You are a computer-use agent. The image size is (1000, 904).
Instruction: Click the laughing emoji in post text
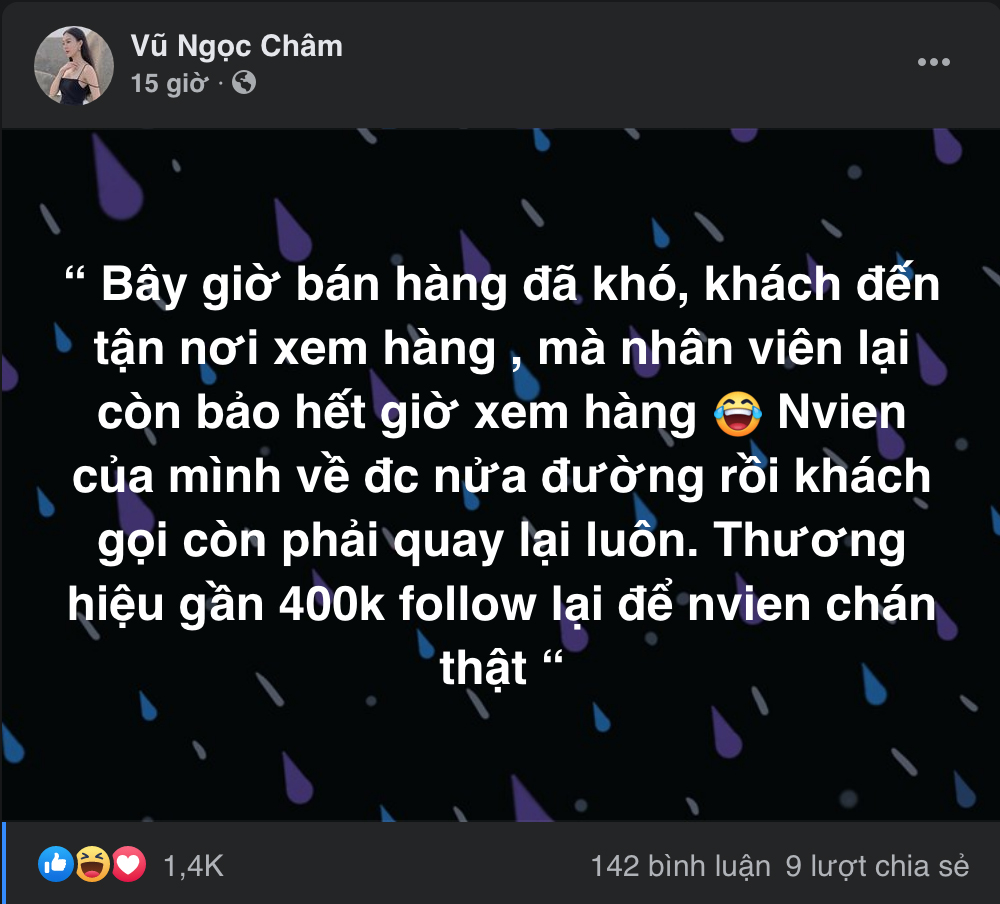pos(737,413)
